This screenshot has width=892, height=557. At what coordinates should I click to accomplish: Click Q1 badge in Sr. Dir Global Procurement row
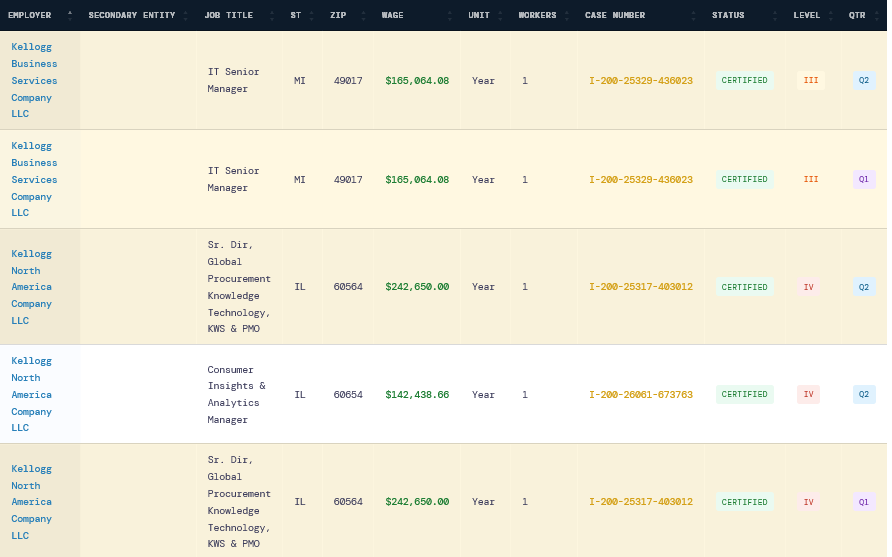864,502
